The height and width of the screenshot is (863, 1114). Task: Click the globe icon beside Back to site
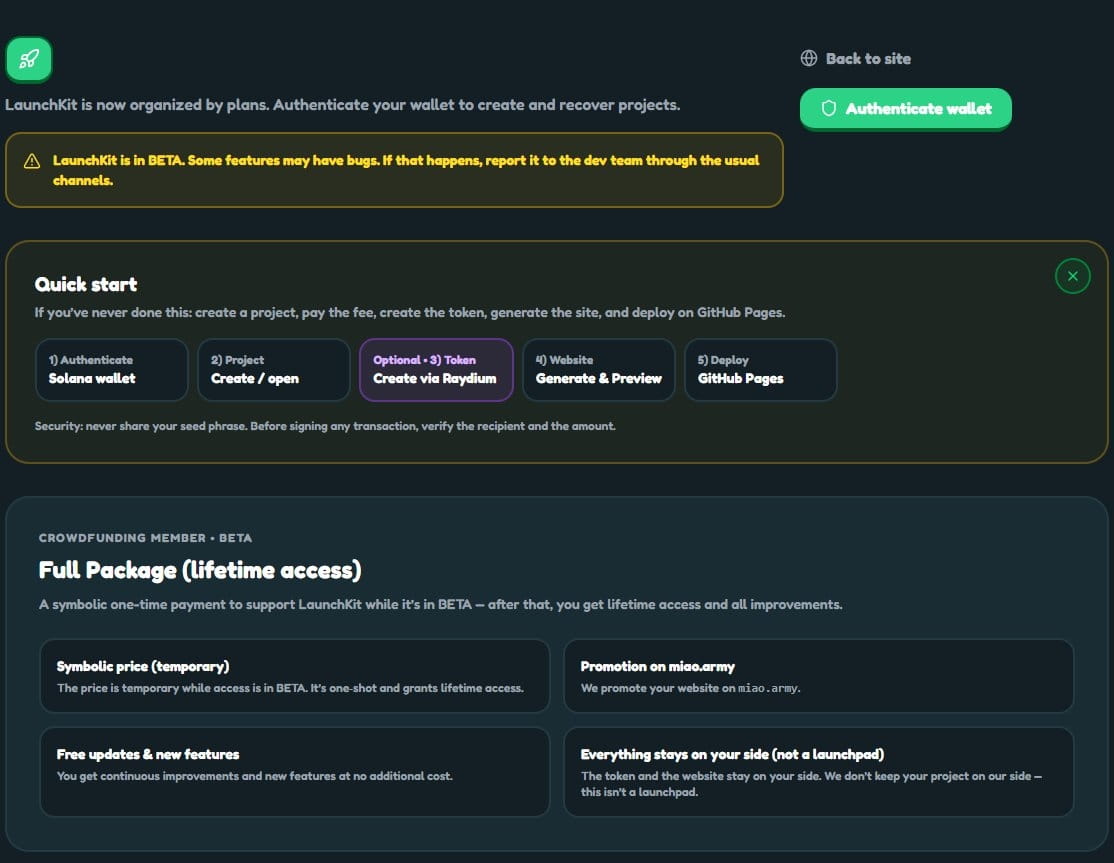[809, 58]
